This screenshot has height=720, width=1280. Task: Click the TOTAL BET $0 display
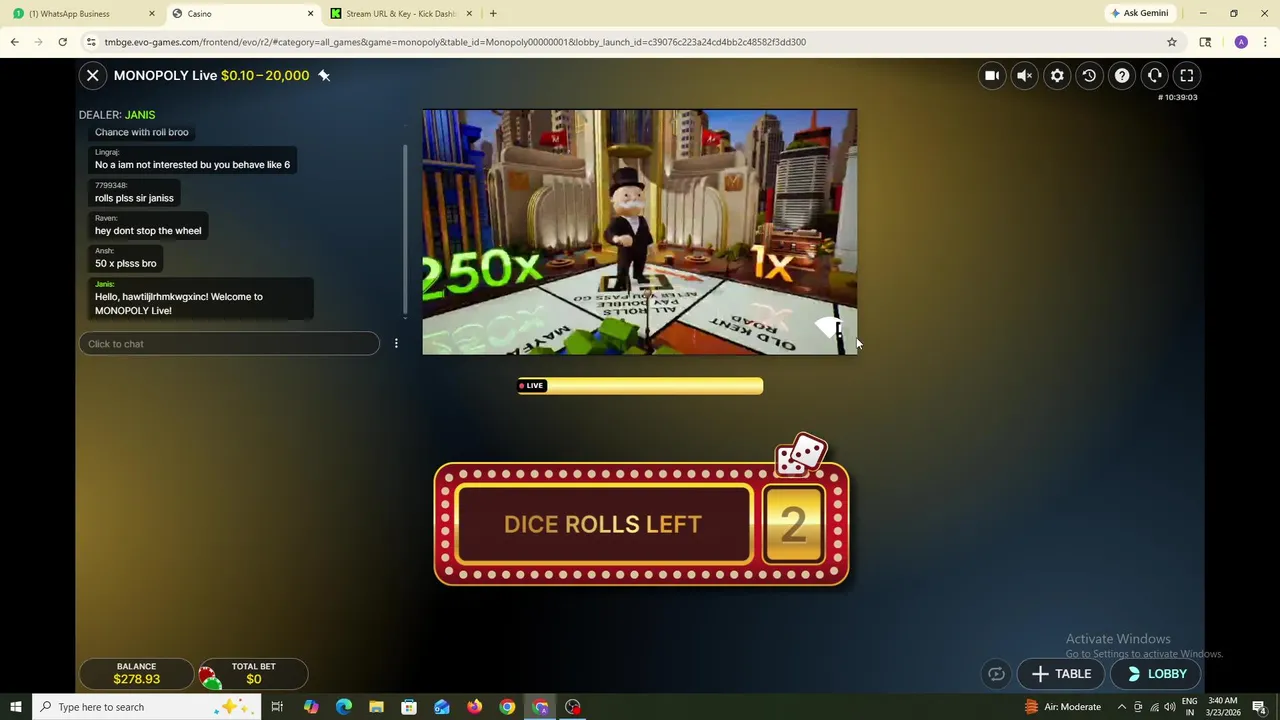point(254,673)
